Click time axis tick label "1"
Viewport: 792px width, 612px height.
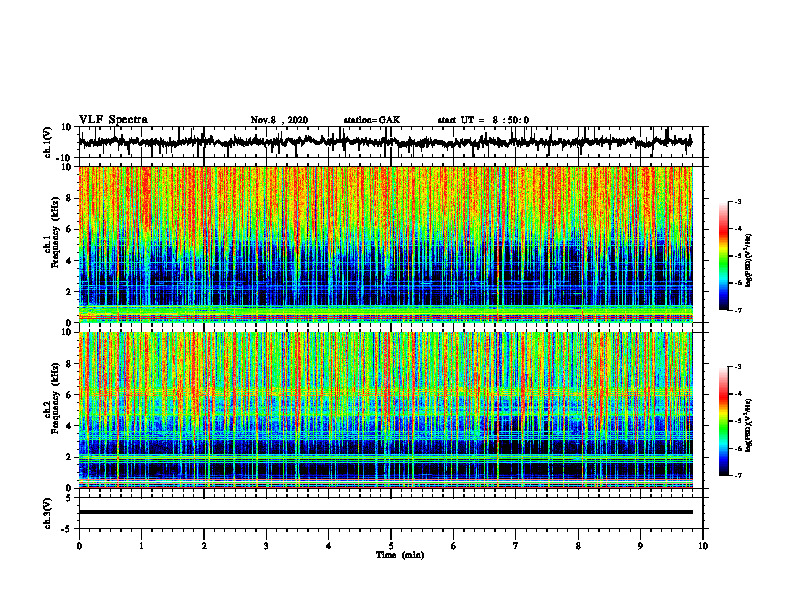[141, 546]
